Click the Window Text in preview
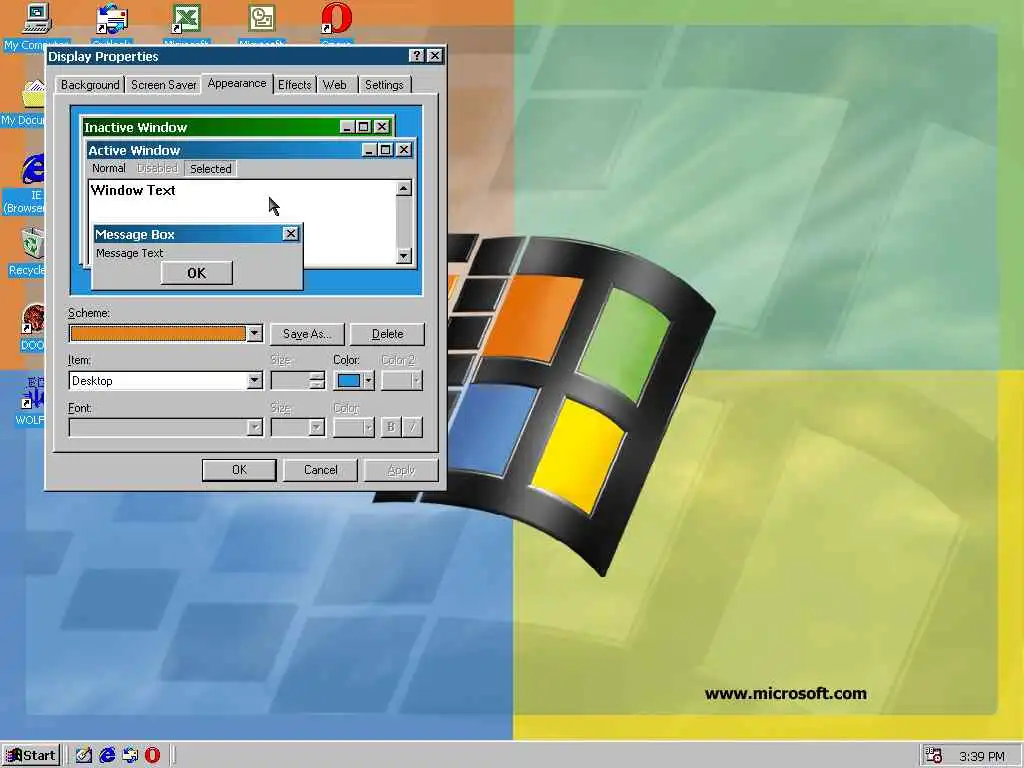Image resolution: width=1024 pixels, height=768 pixels. pos(133,190)
